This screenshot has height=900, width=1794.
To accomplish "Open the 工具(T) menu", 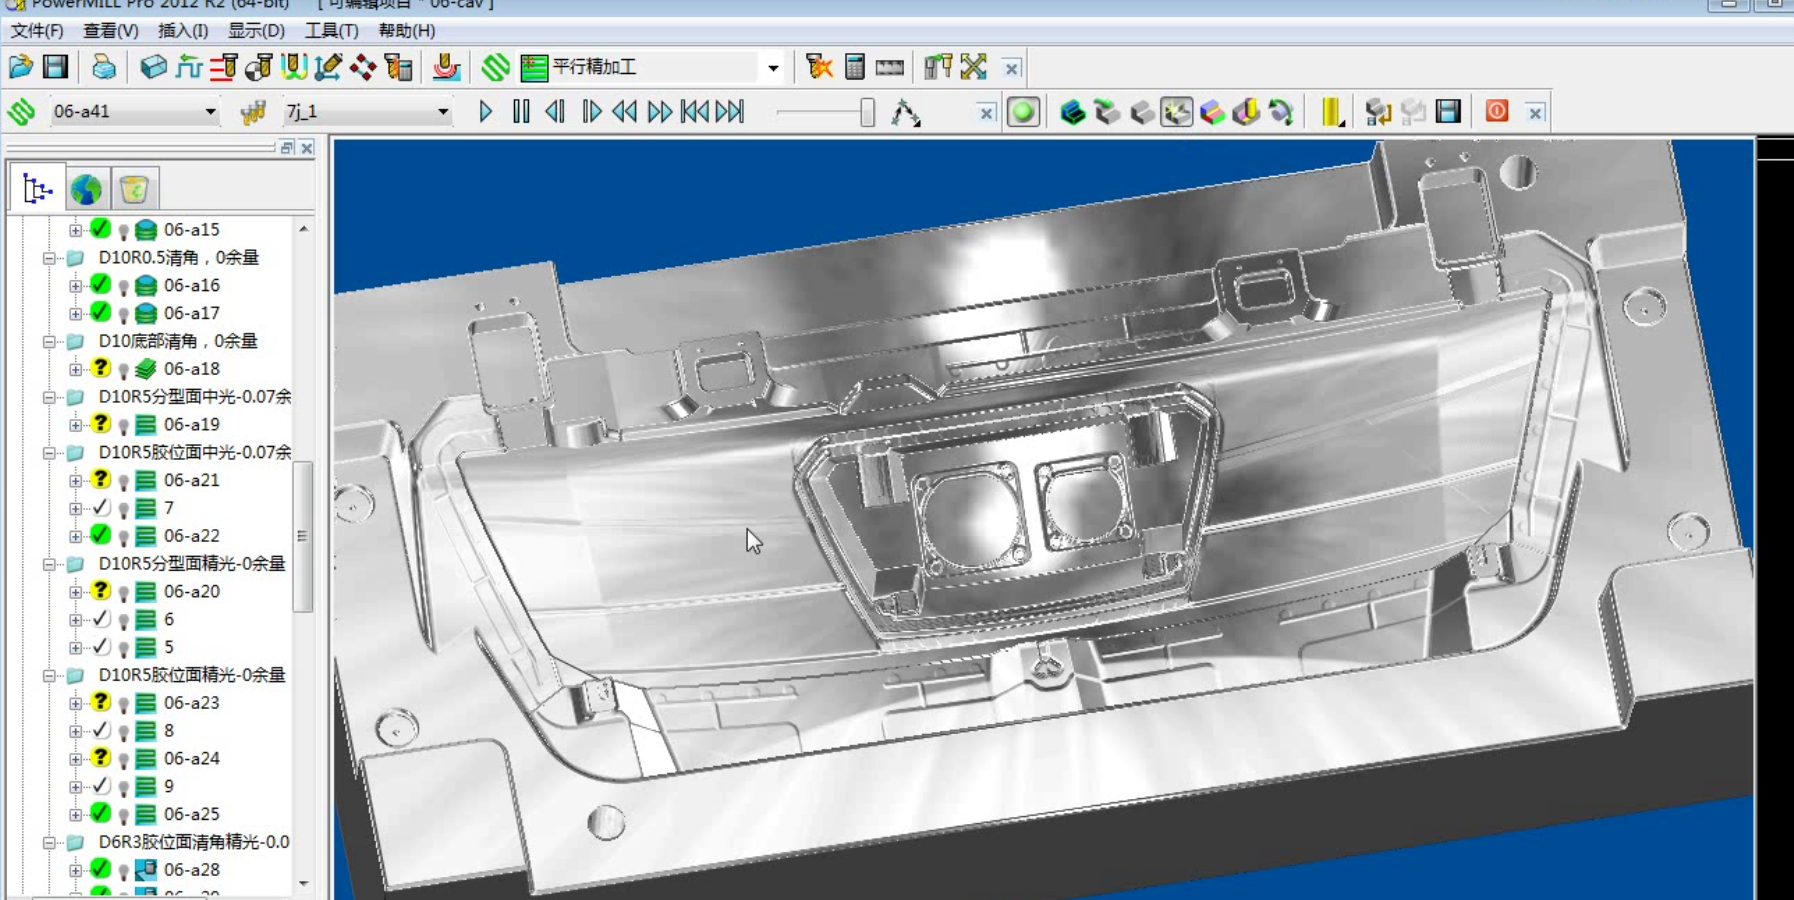I will (331, 31).
